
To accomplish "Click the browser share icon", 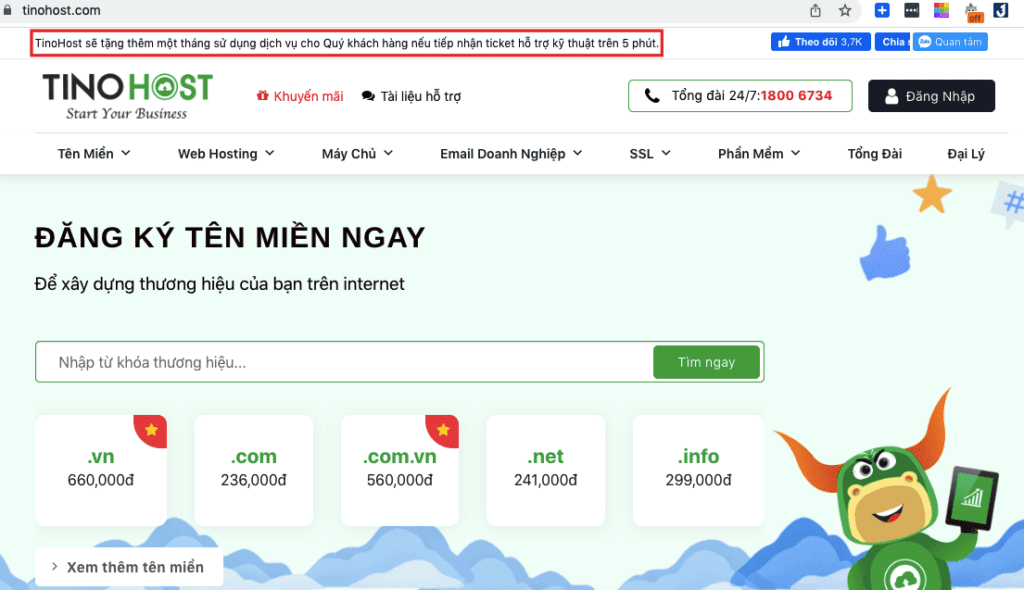I will [x=815, y=10].
